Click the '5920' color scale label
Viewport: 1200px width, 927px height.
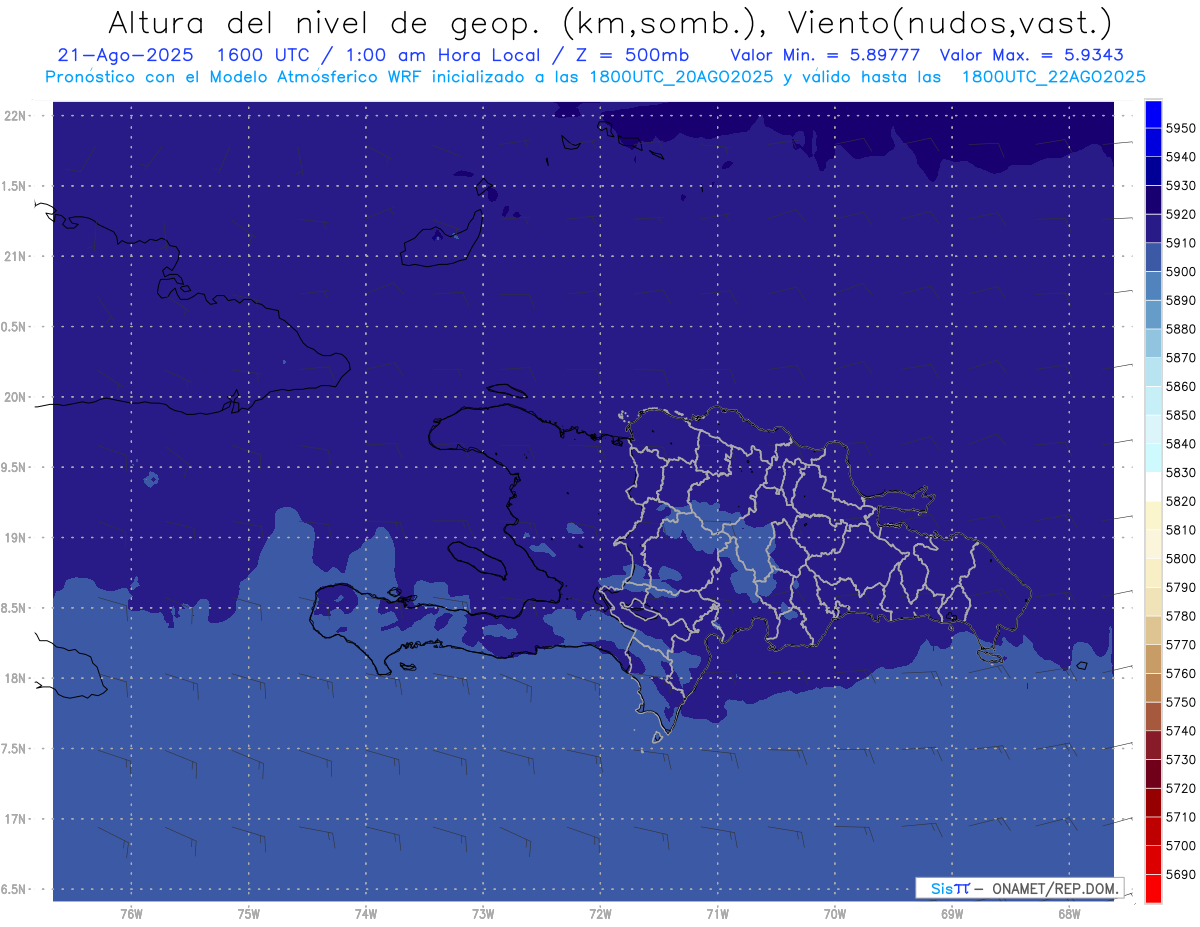[1181, 214]
